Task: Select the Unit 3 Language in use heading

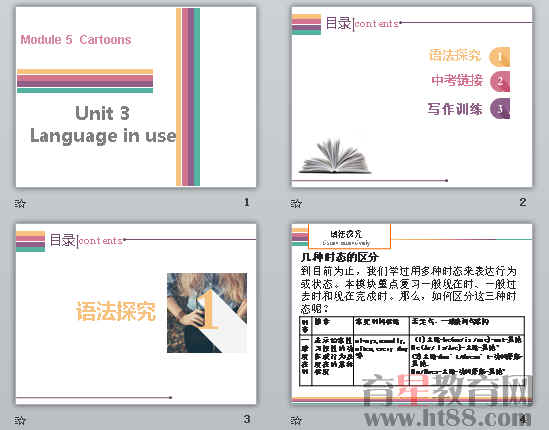Action: [103, 125]
